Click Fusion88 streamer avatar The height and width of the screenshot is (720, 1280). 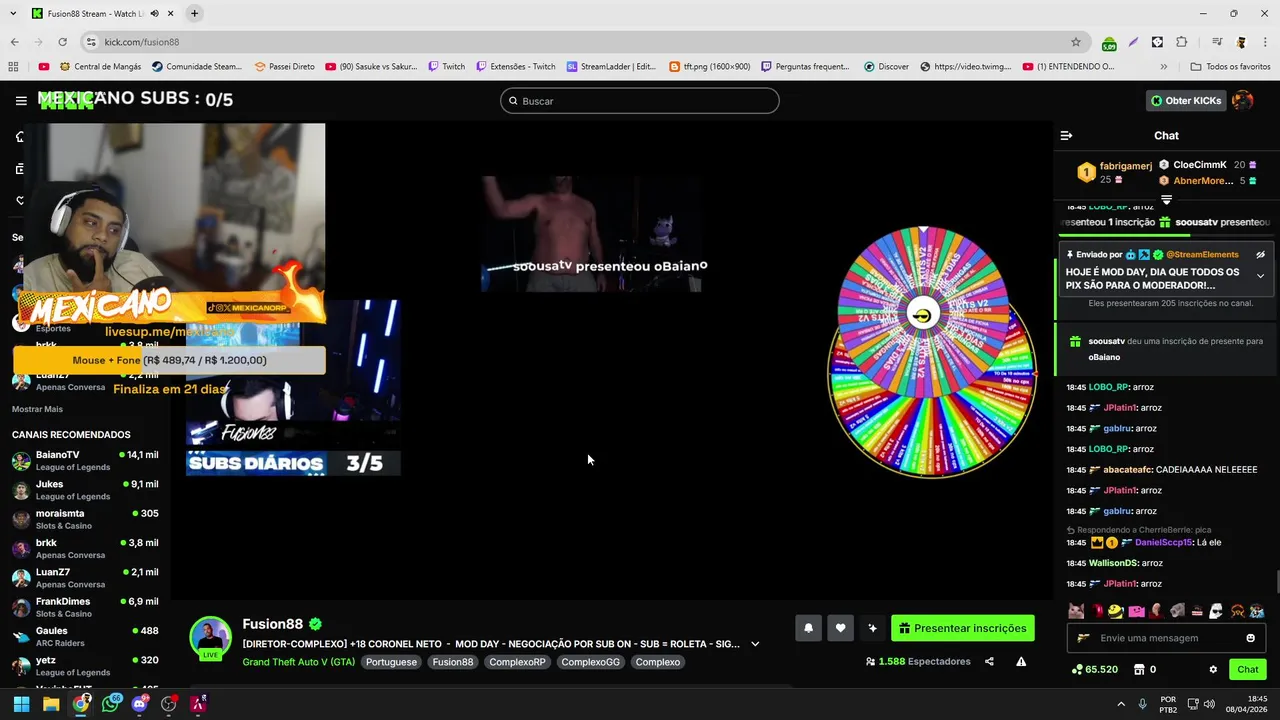(x=210, y=638)
